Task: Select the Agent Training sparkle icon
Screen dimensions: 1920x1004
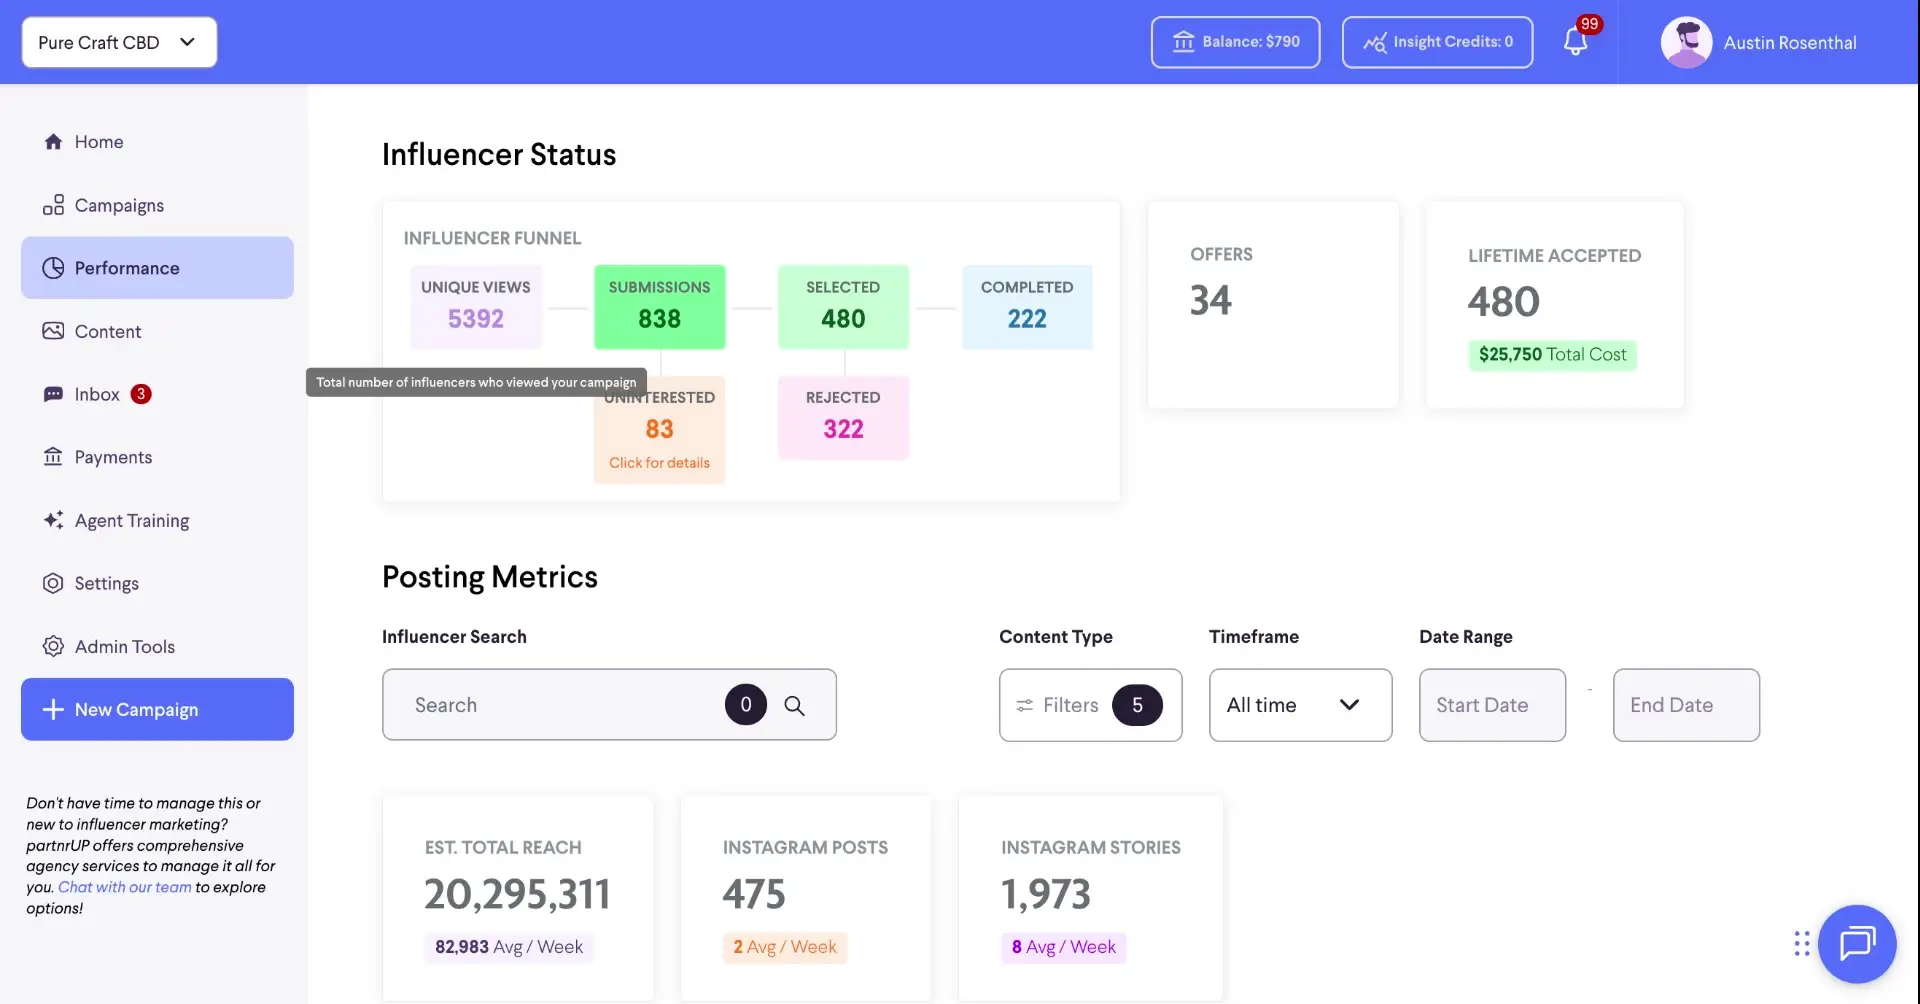Action: [x=53, y=520]
